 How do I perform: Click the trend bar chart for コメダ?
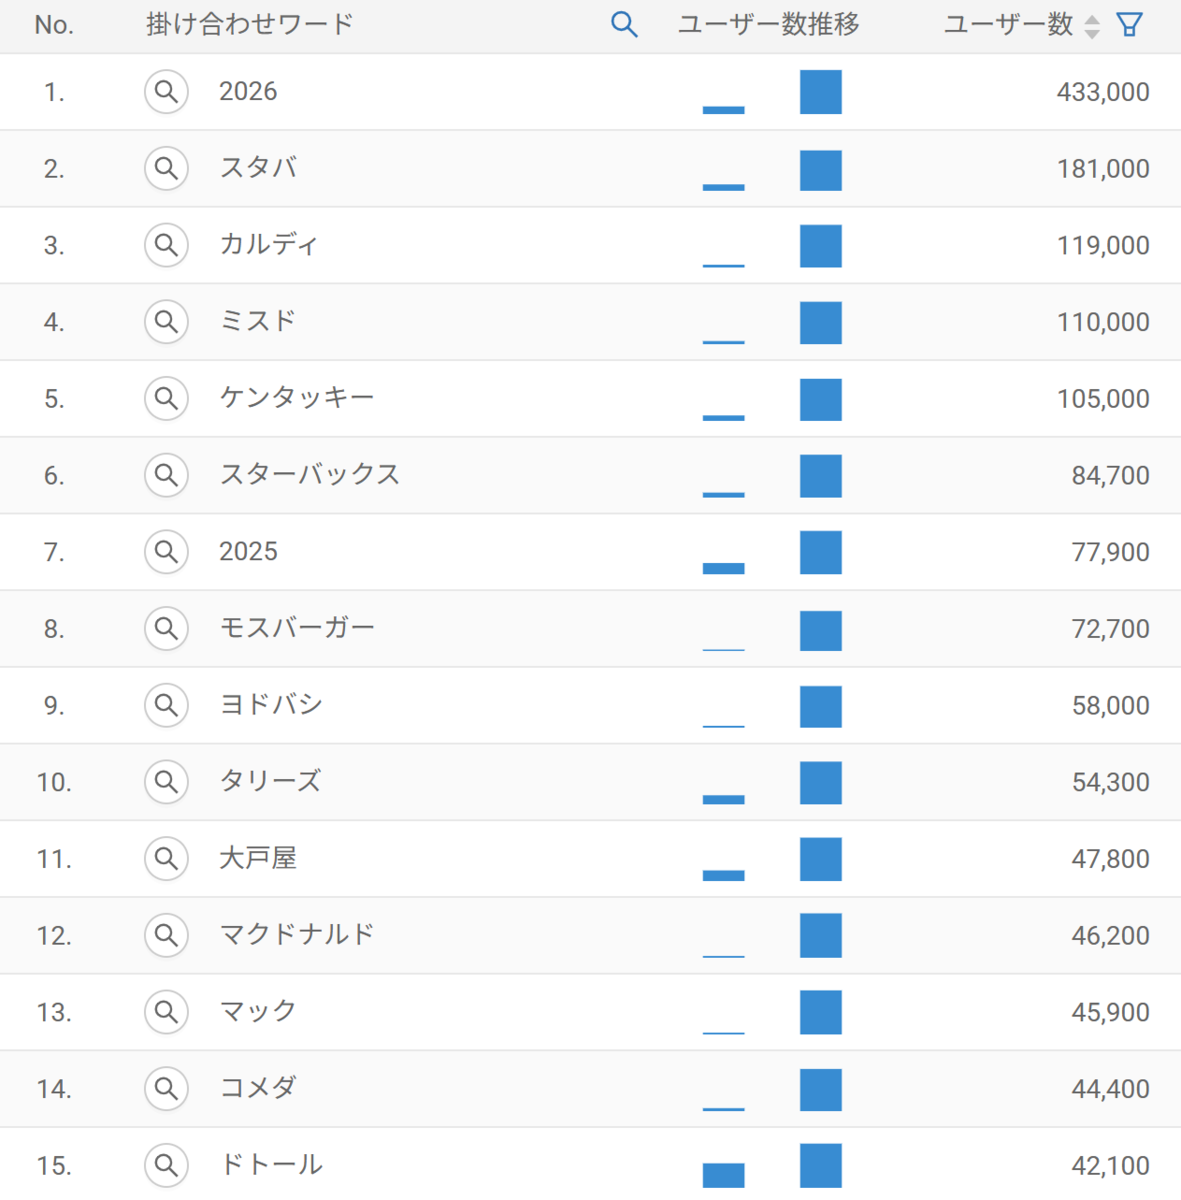click(x=772, y=1089)
